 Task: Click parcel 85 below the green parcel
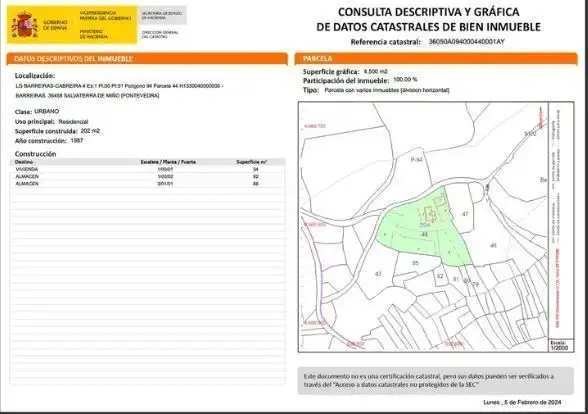click(415, 263)
